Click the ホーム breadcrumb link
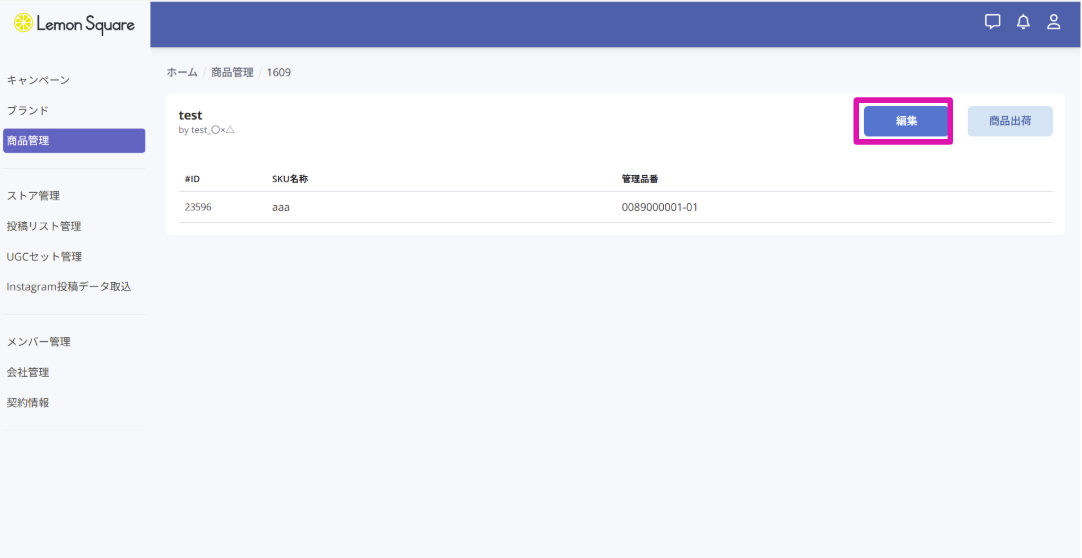 182,73
